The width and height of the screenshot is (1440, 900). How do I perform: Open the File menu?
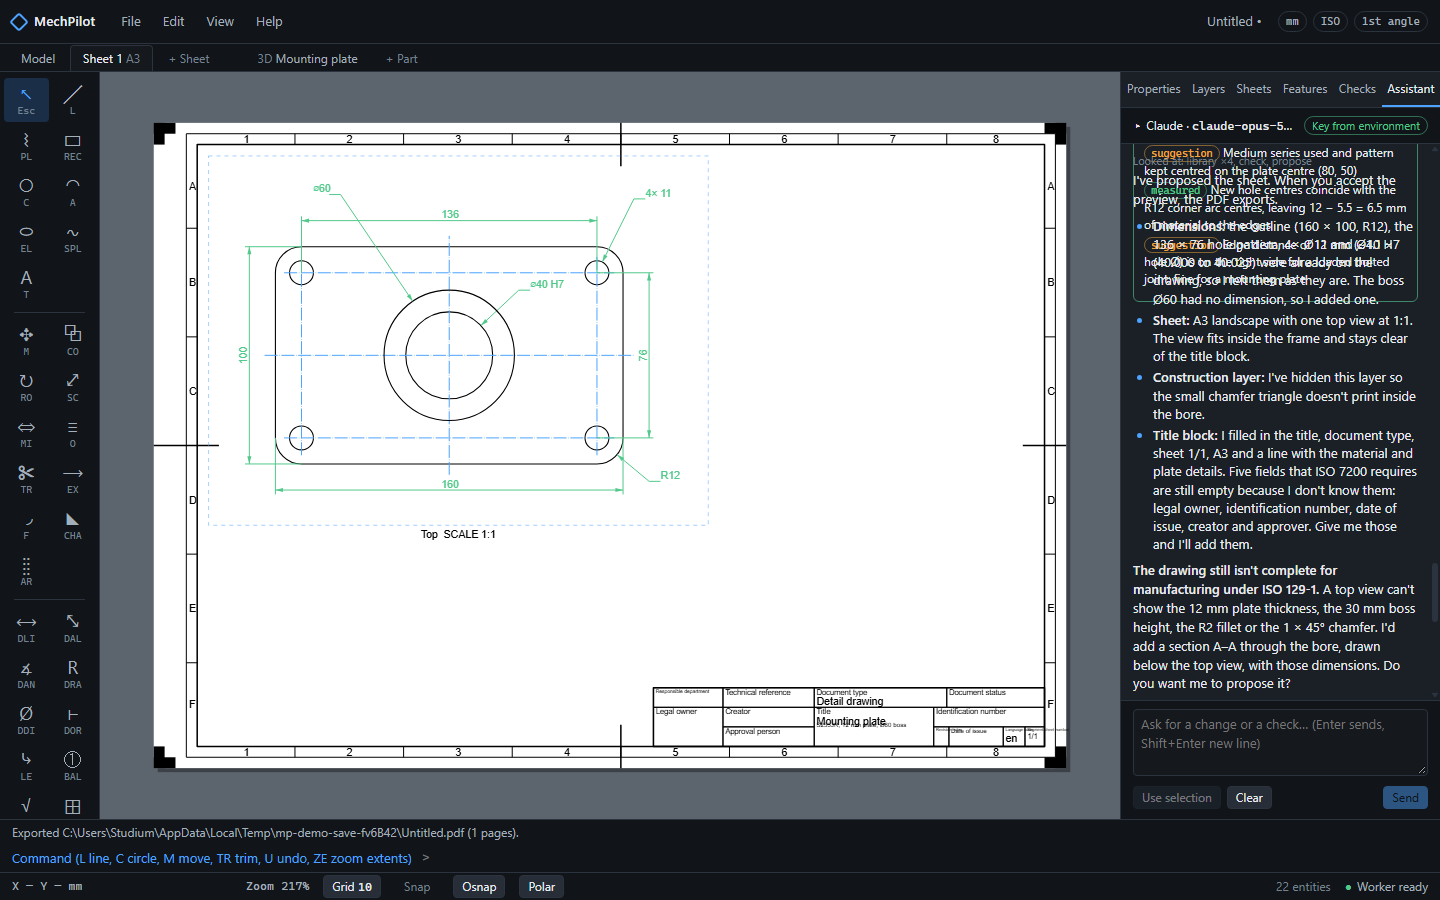pyautogui.click(x=131, y=21)
